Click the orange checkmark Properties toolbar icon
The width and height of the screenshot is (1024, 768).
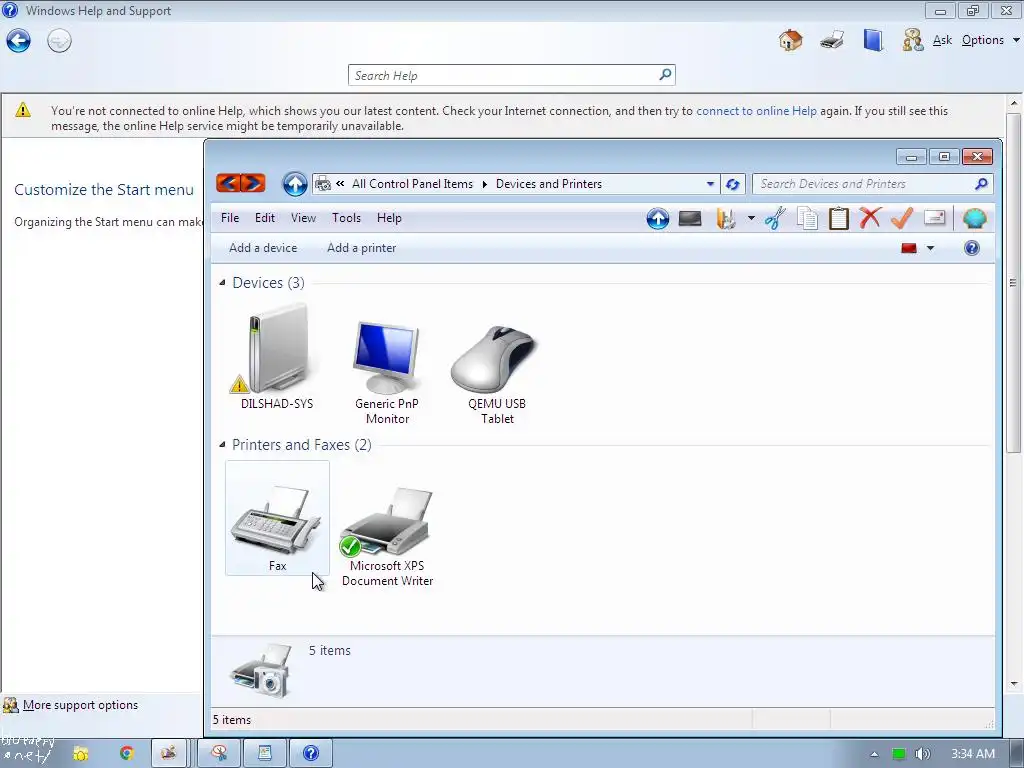902,217
